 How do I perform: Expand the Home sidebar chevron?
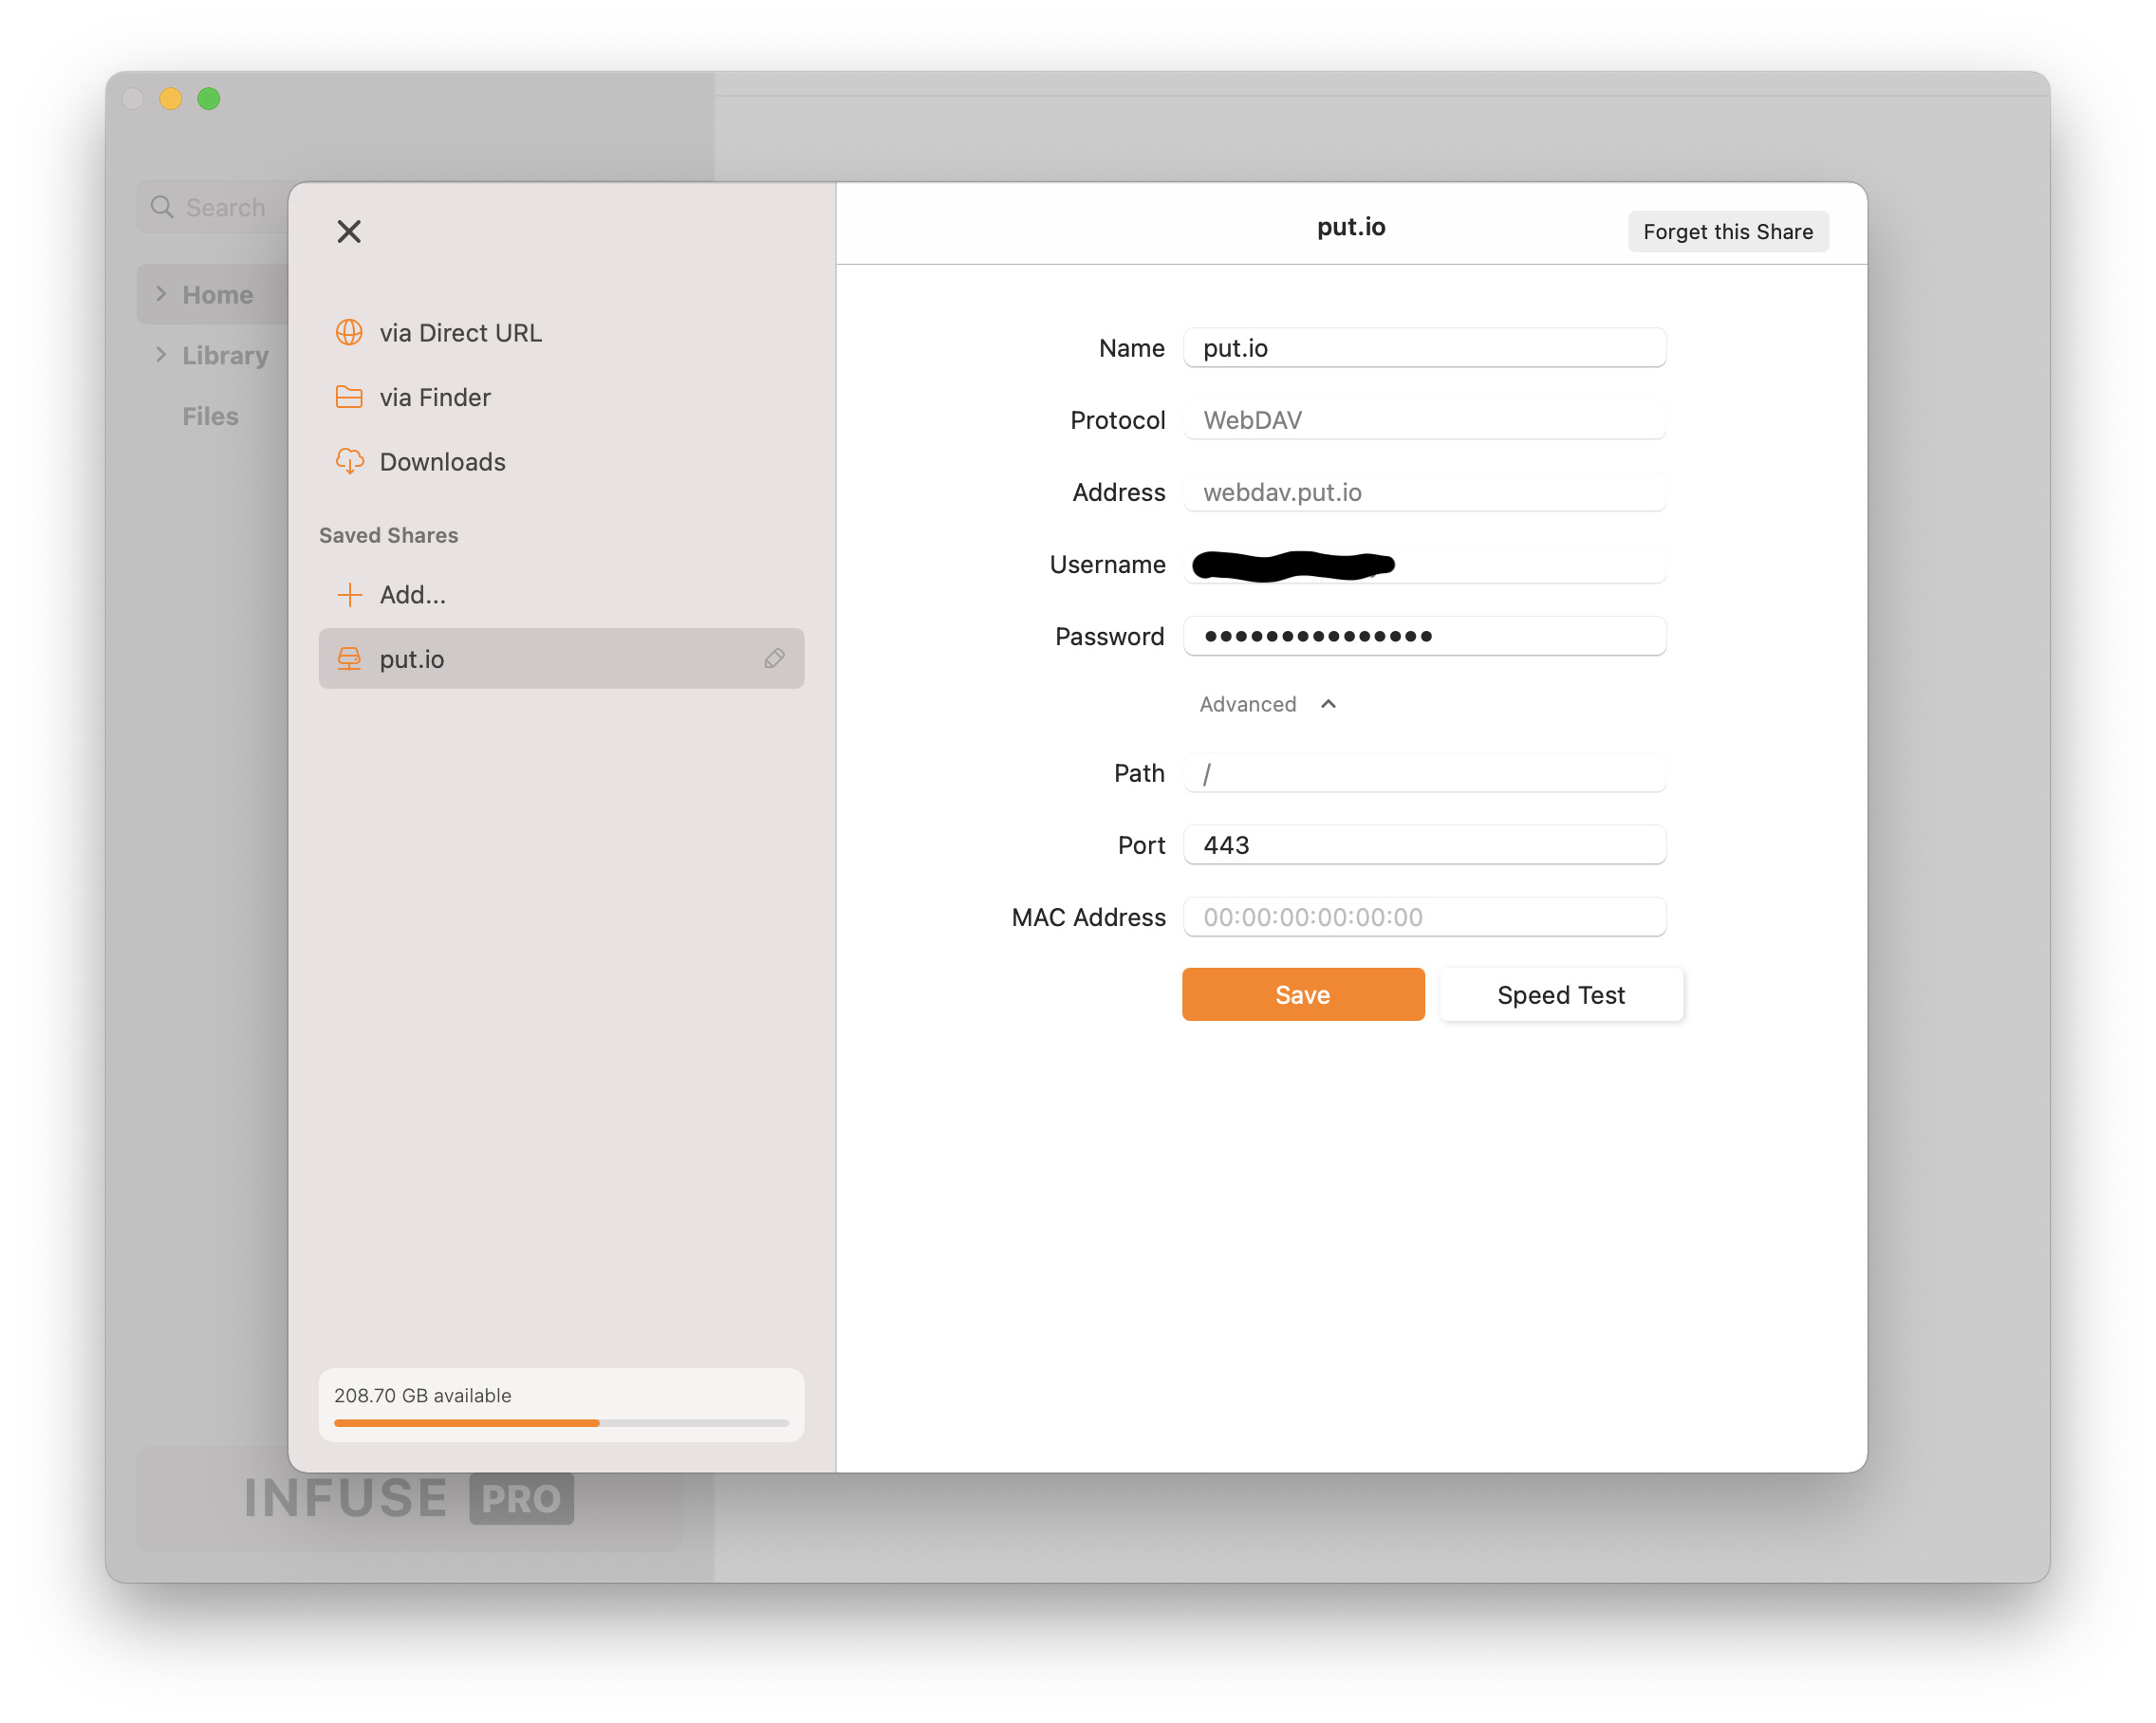tap(161, 294)
